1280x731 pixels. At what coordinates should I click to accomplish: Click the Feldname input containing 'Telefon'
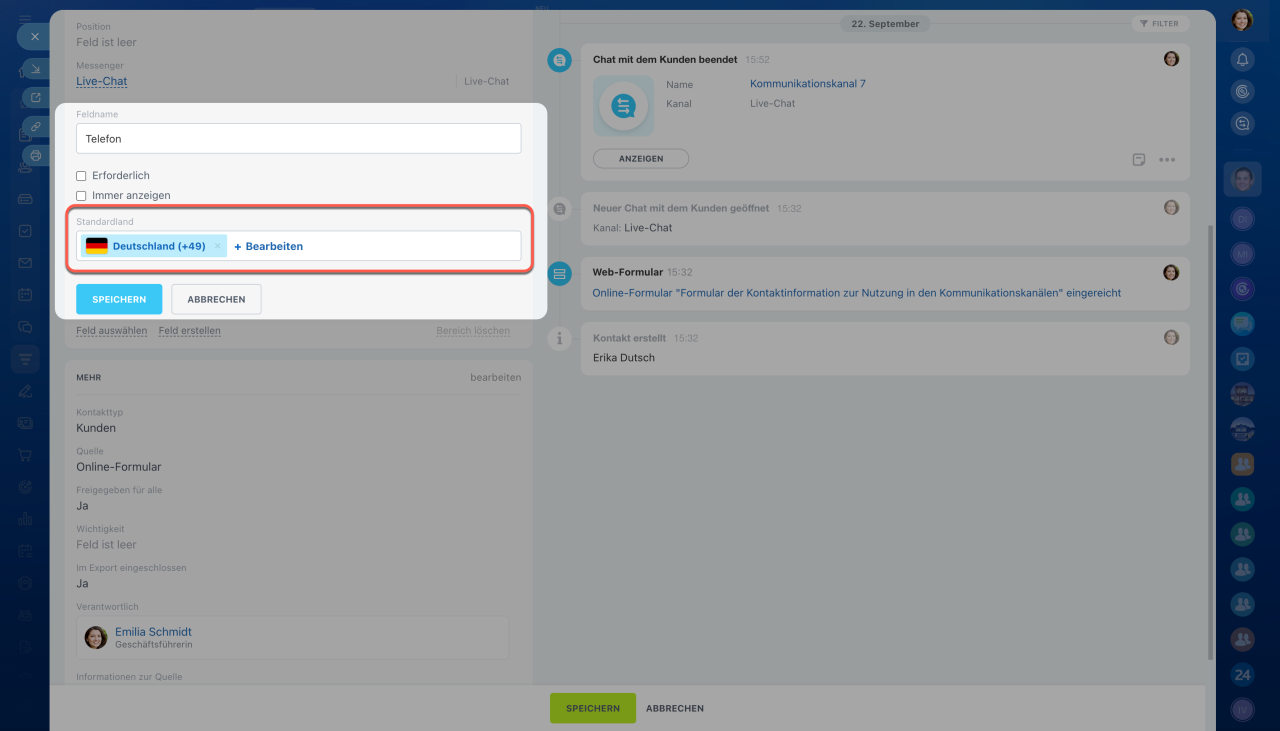pos(299,139)
